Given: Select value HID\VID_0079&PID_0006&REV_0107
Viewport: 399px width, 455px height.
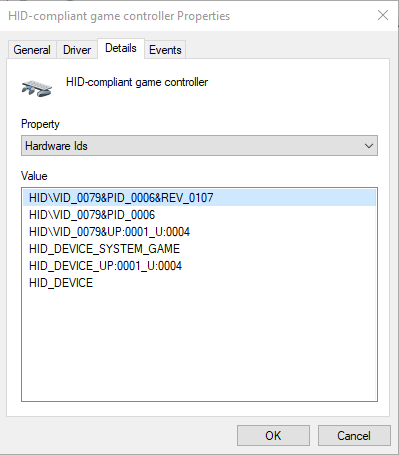Looking at the screenshot, I should 199,198.
